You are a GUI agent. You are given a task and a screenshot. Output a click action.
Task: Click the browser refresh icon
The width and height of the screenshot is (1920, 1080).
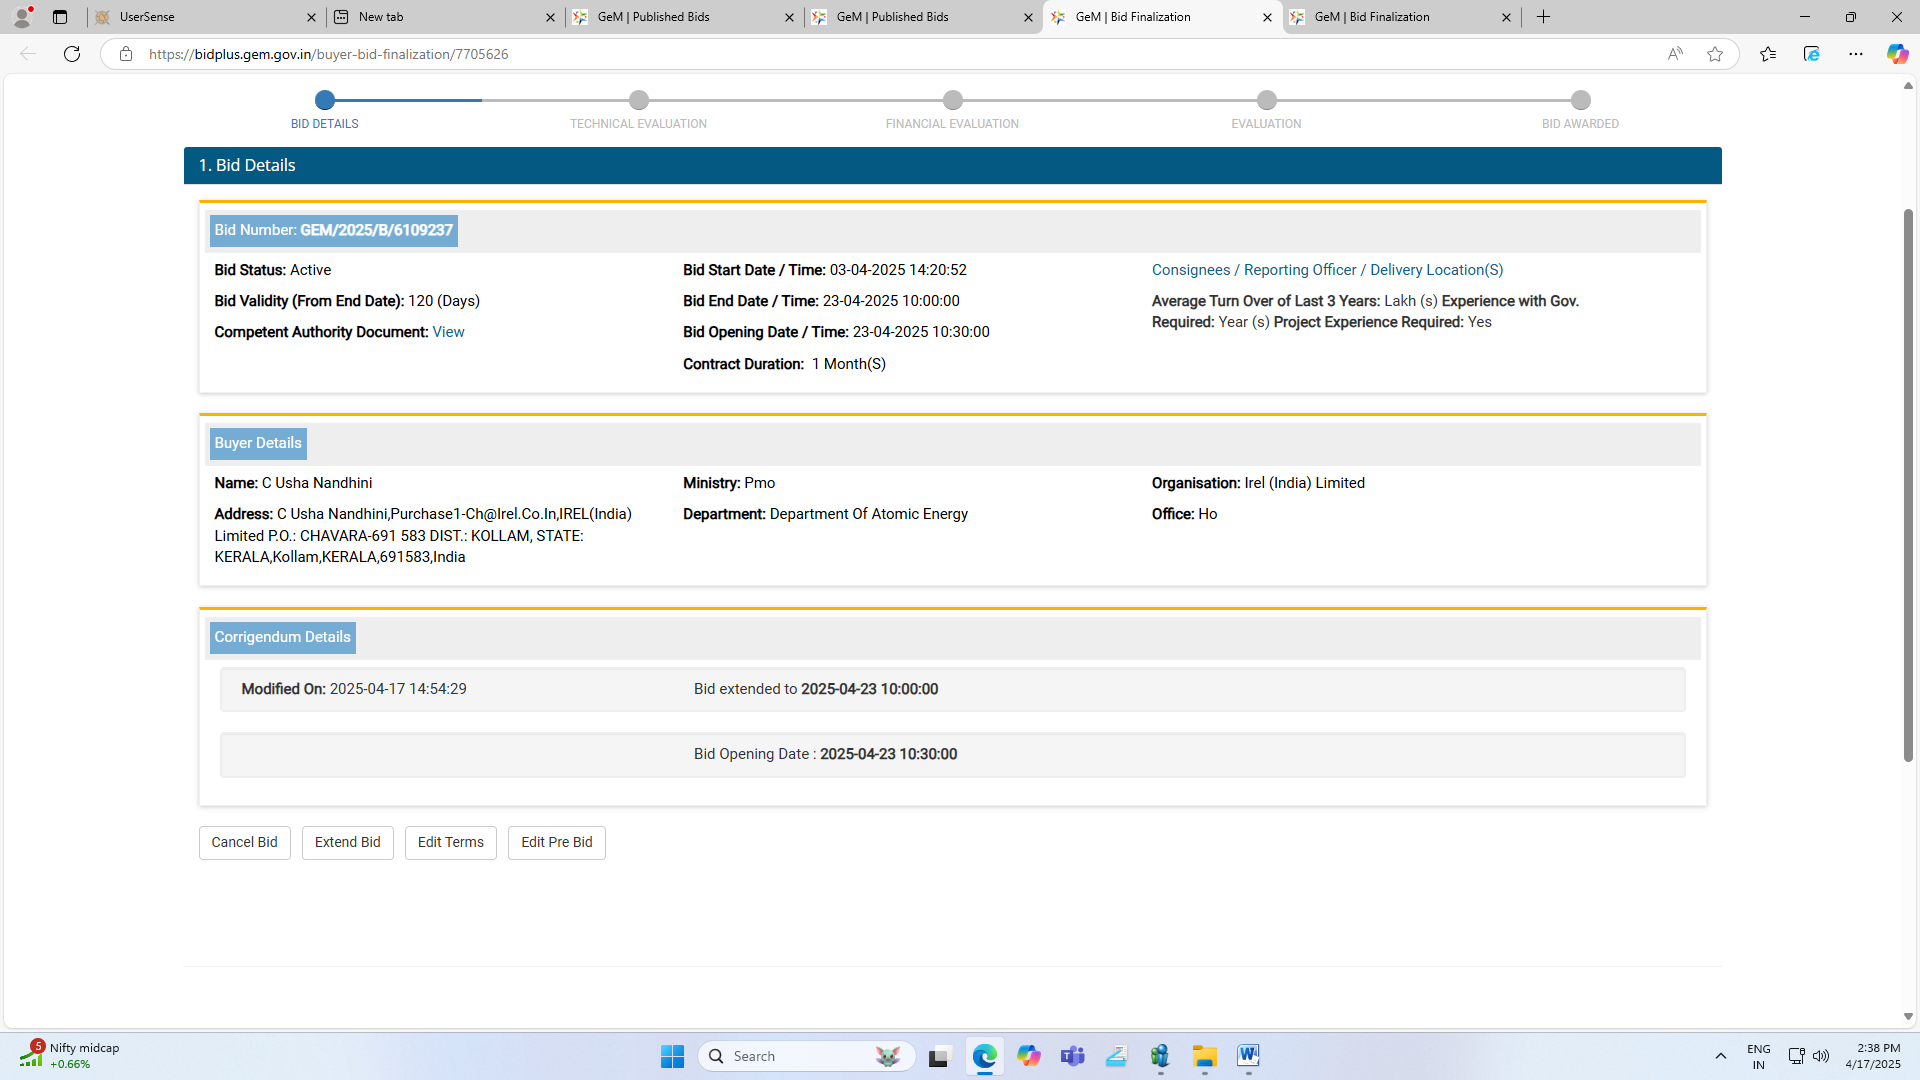(72, 54)
